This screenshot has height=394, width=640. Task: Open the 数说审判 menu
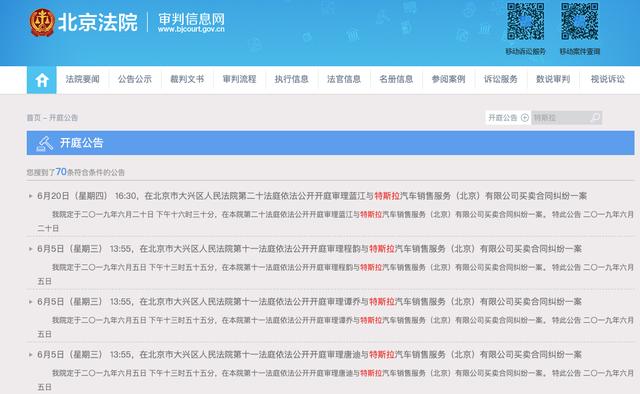tap(553, 79)
